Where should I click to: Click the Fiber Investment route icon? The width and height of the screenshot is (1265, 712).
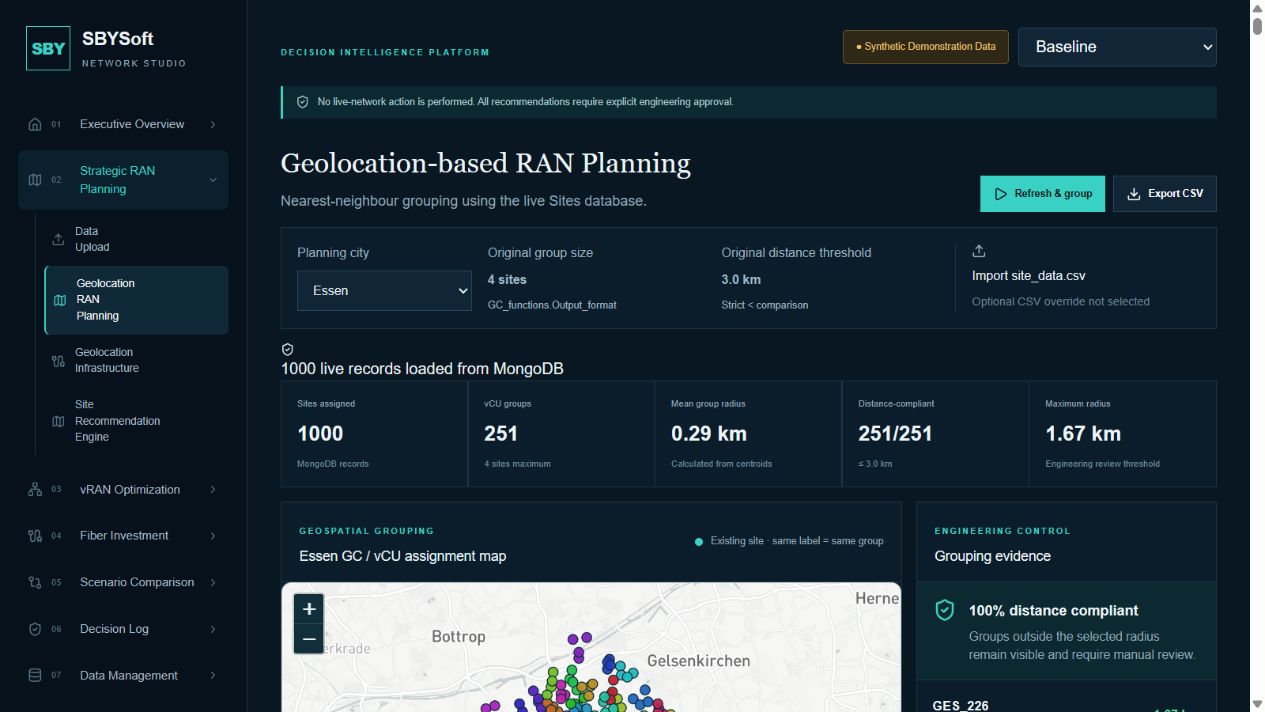[35, 536]
